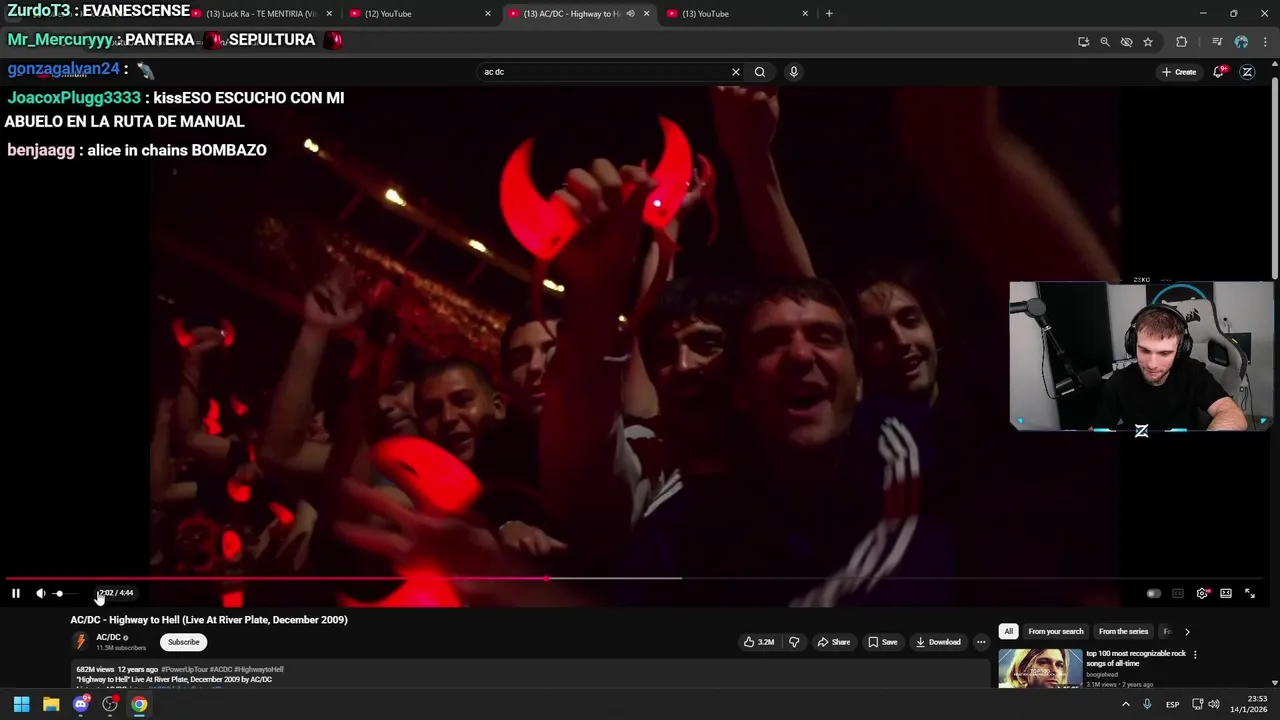
Task: Open the 'top 100 most recognizable rock songs' thumbnail
Action: [x=1040, y=669]
